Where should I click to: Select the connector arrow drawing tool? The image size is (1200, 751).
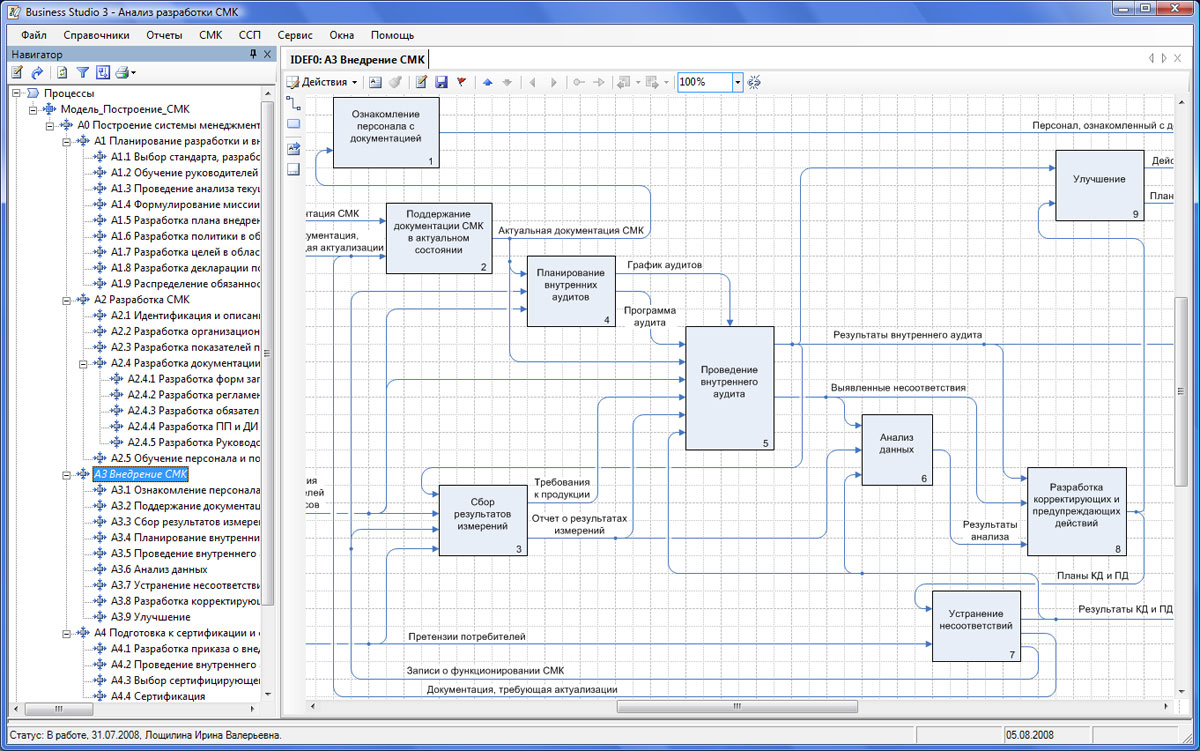pos(294,101)
